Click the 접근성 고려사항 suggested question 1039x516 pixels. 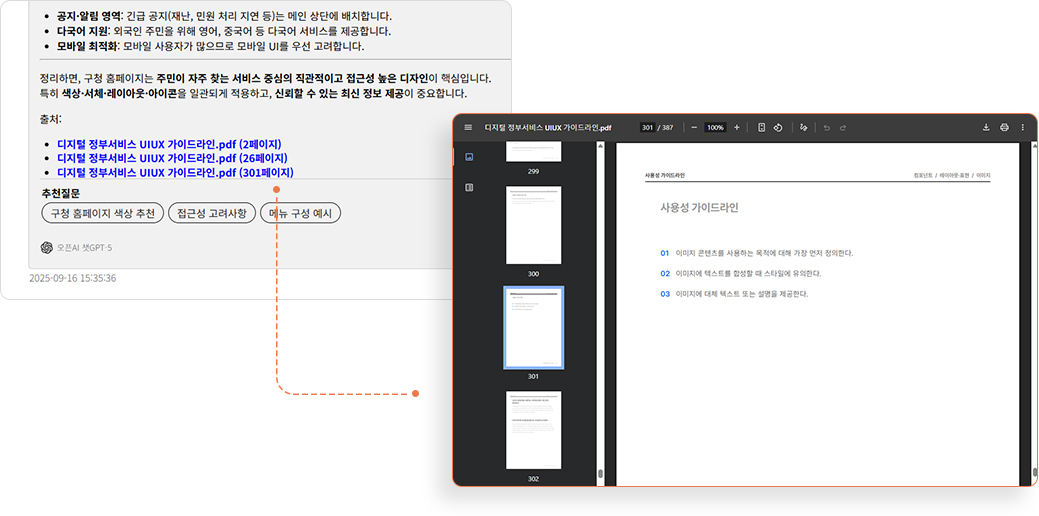[x=212, y=213]
